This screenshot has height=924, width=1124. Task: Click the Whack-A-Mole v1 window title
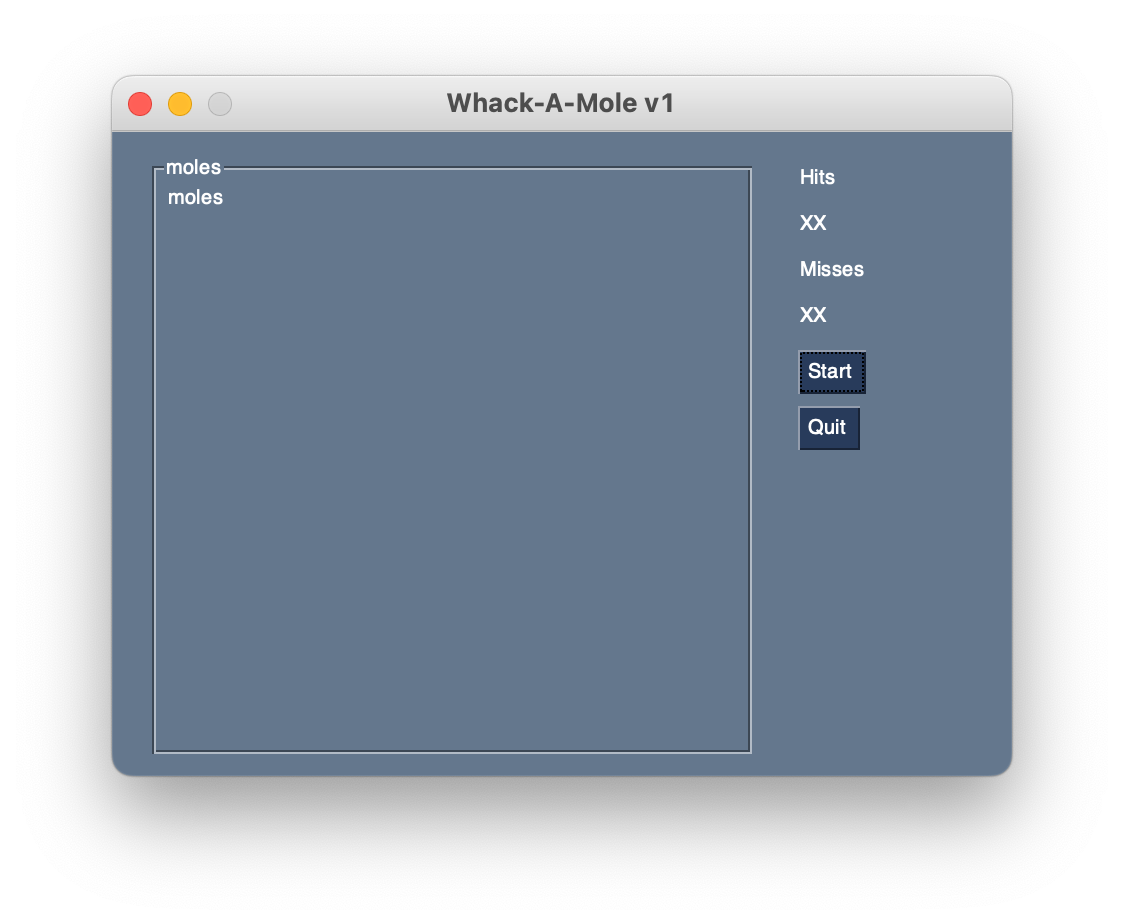click(x=561, y=103)
